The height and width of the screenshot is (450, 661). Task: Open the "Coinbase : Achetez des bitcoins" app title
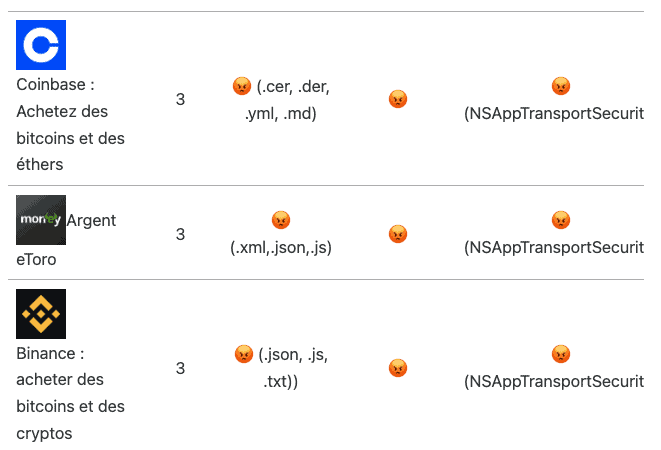(70, 125)
